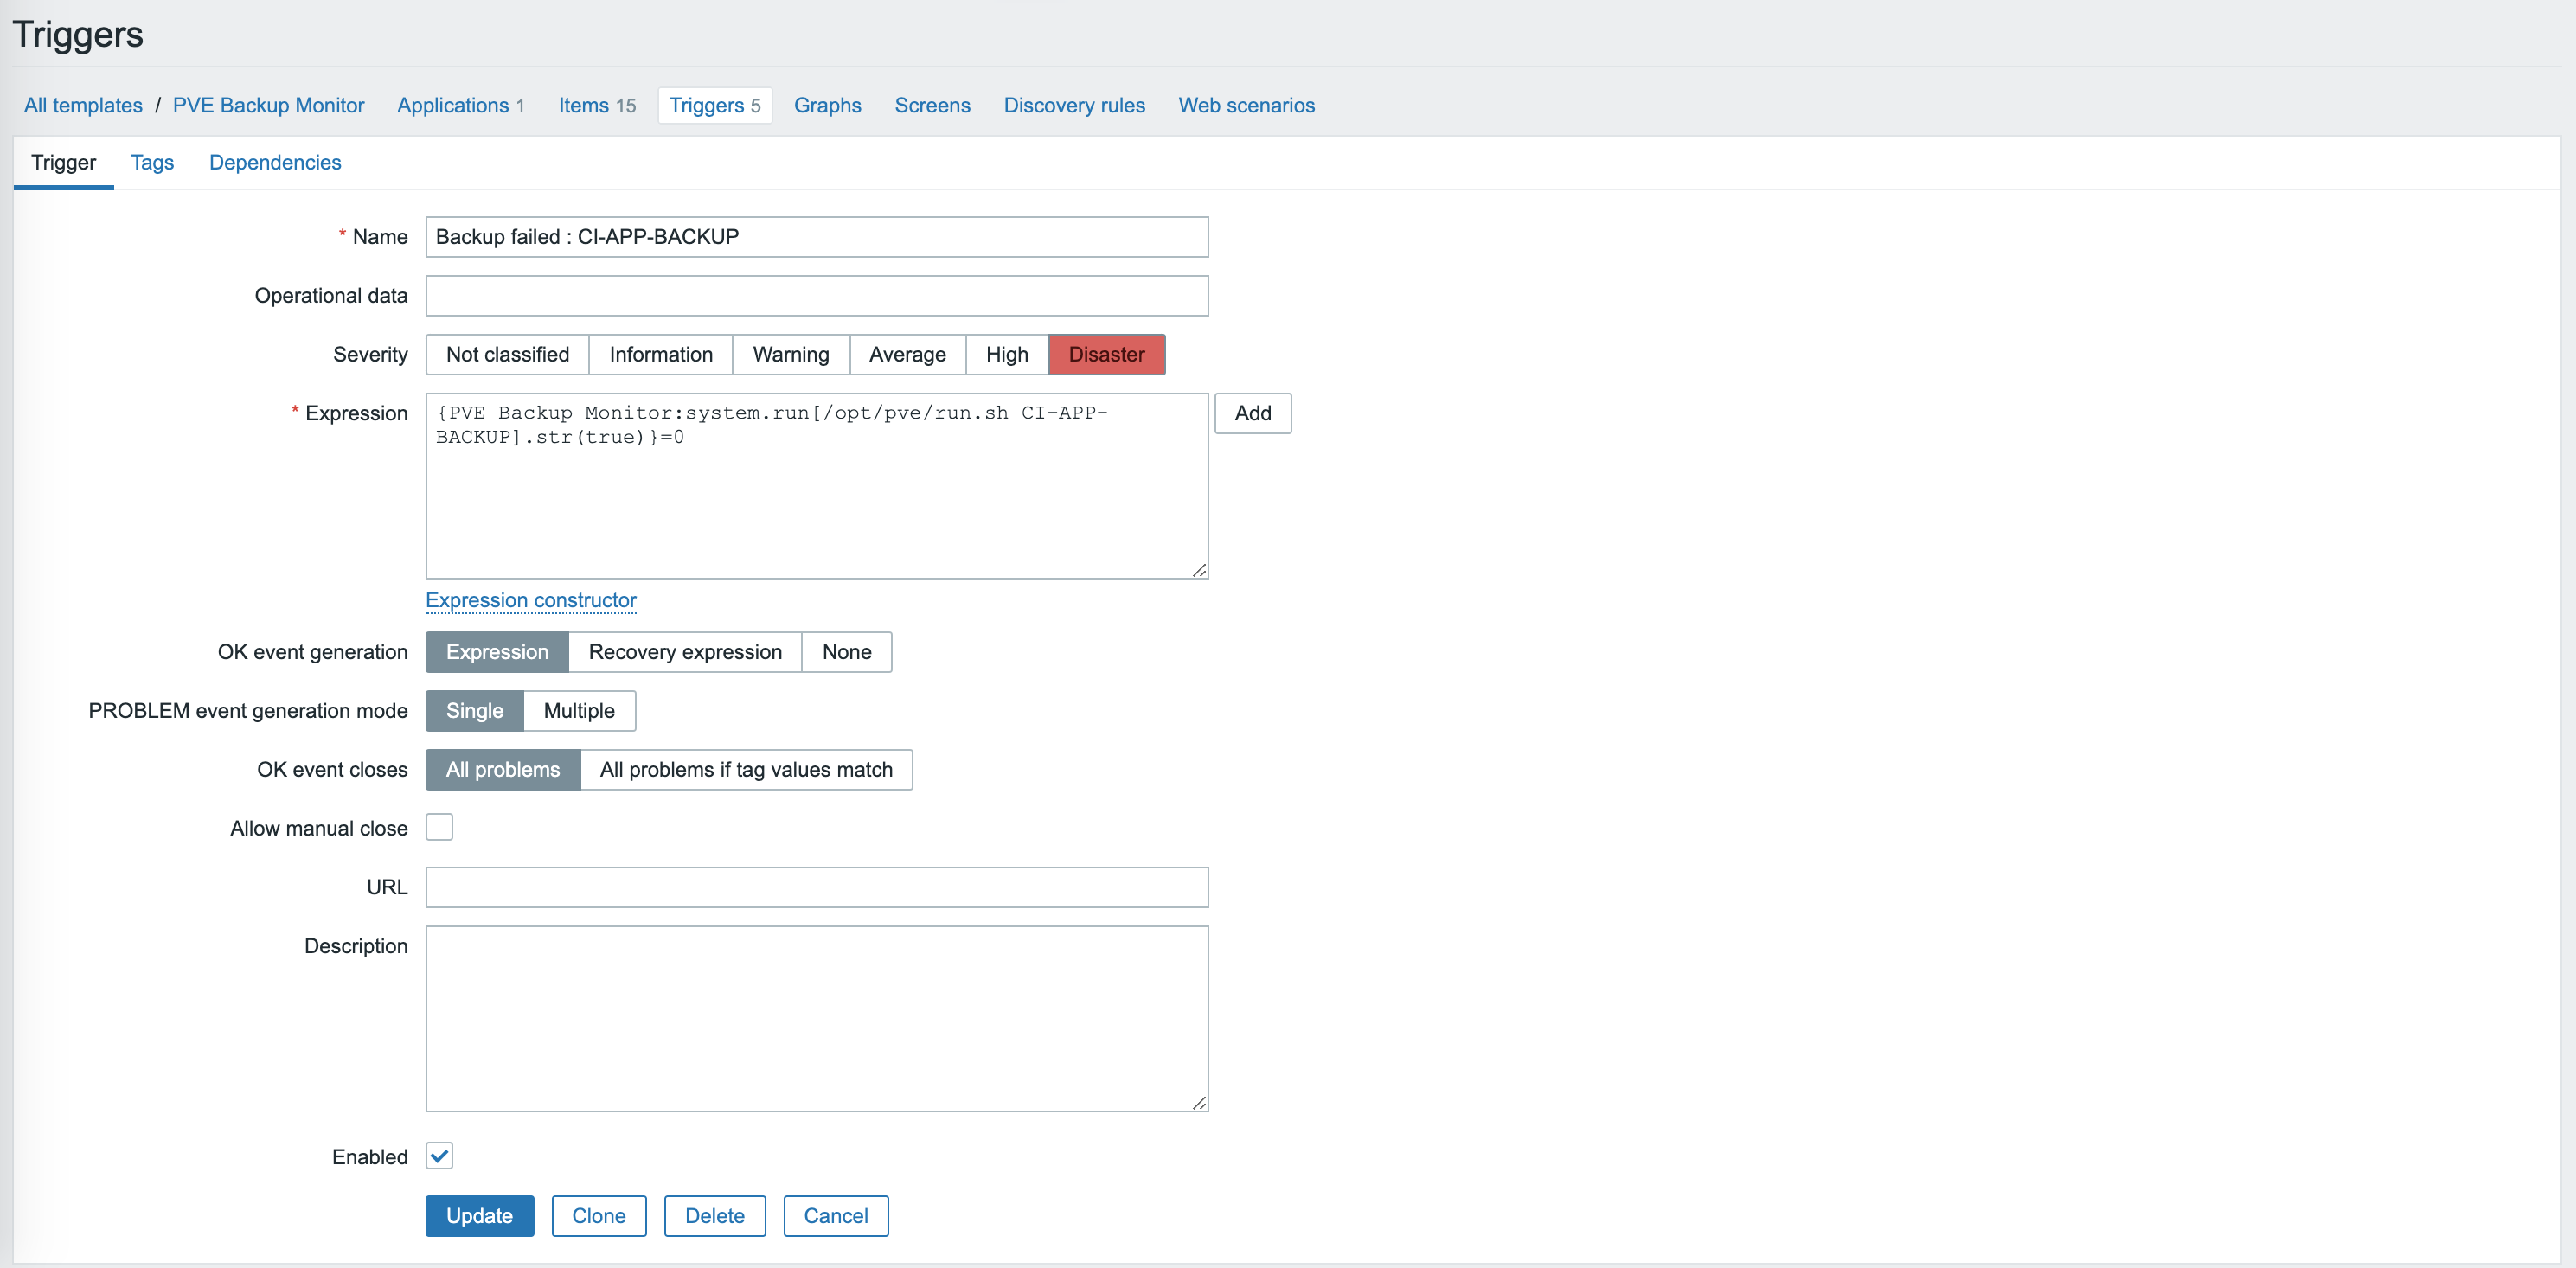Open the Expression constructor link

click(530, 600)
